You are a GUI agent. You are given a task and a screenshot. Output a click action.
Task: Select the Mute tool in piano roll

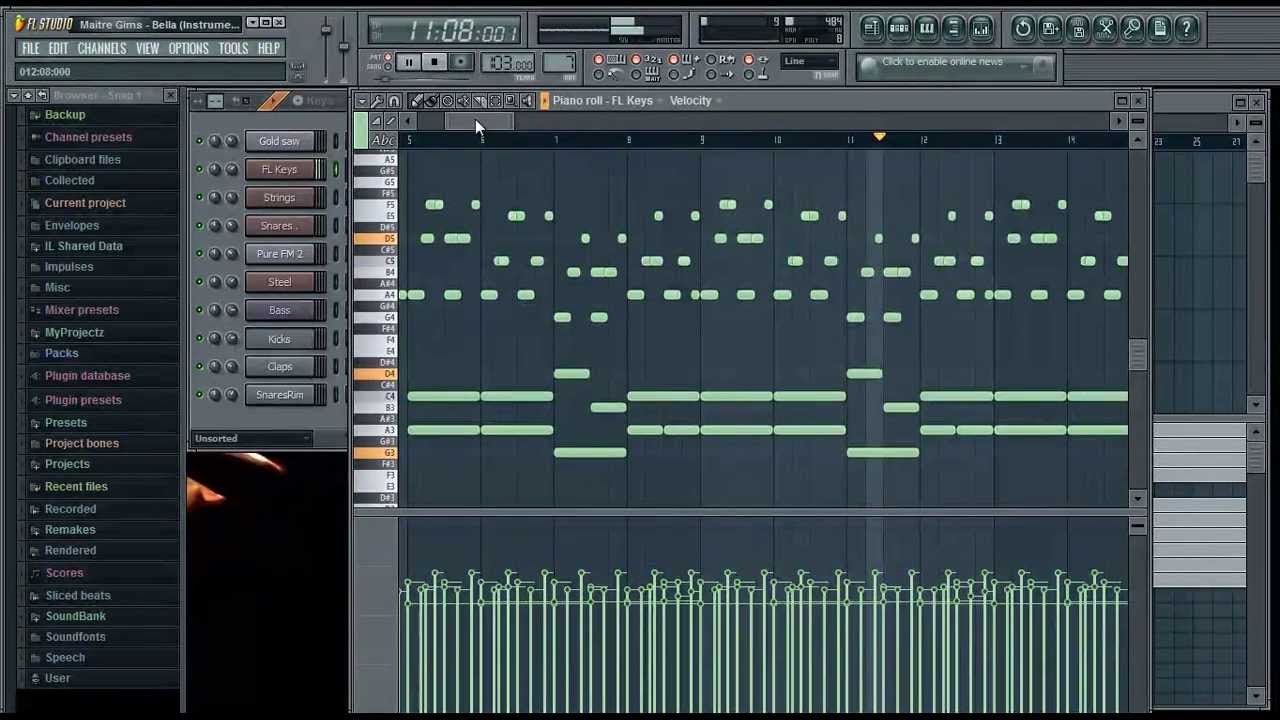[463, 100]
